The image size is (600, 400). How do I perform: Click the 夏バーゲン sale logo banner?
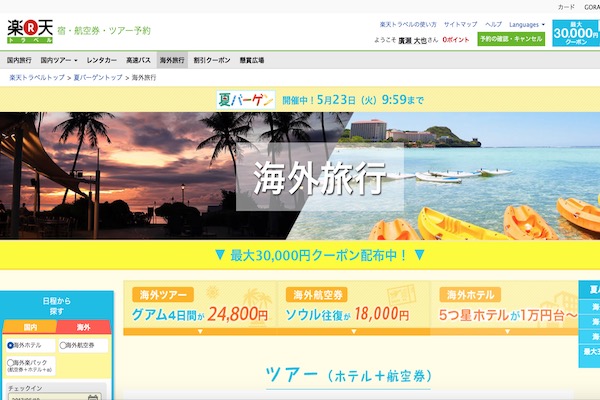pyautogui.click(x=246, y=100)
